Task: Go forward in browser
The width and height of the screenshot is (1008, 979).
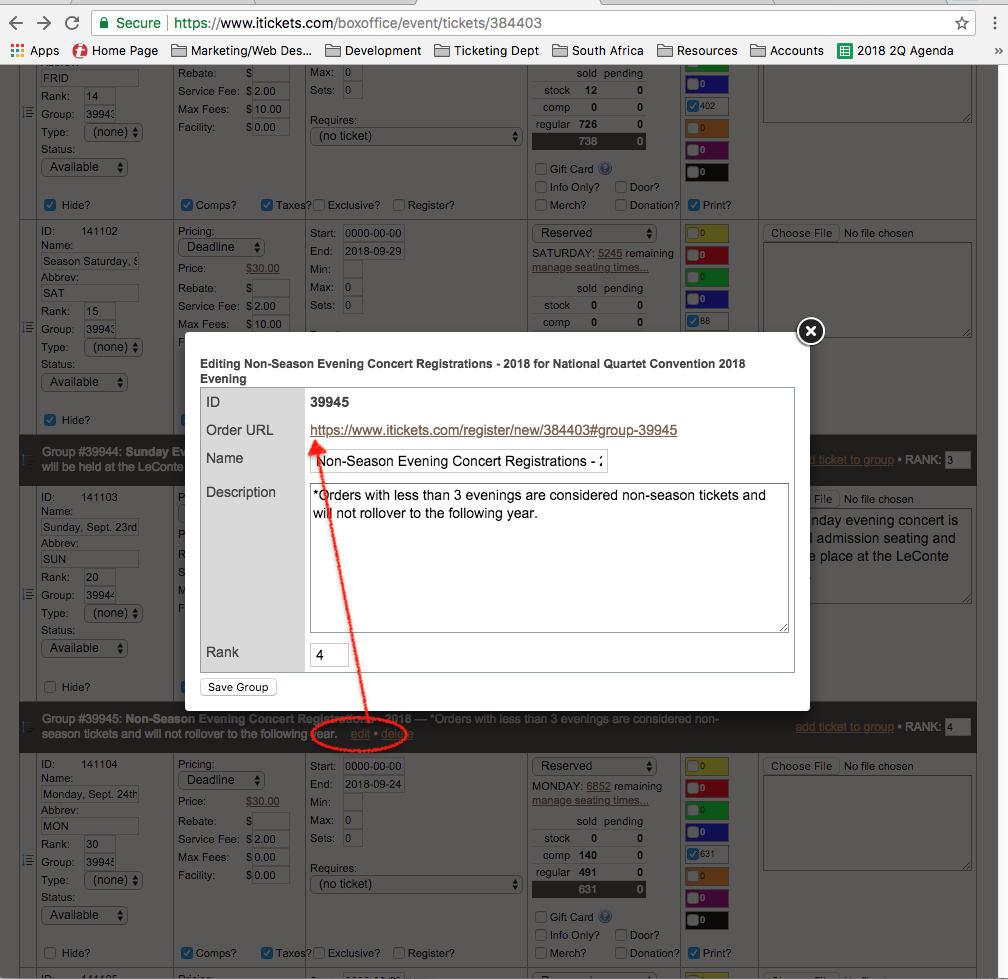Action: click(x=44, y=23)
